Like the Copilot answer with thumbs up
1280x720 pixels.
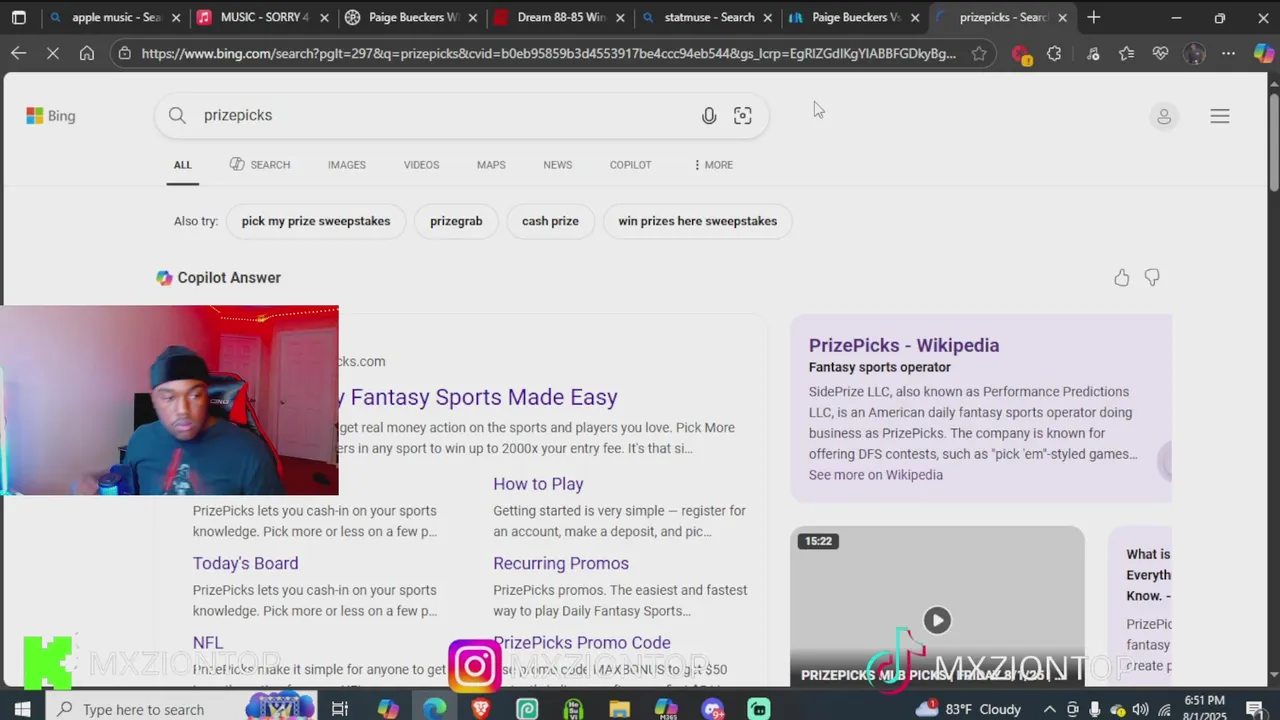click(x=1122, y=278)
